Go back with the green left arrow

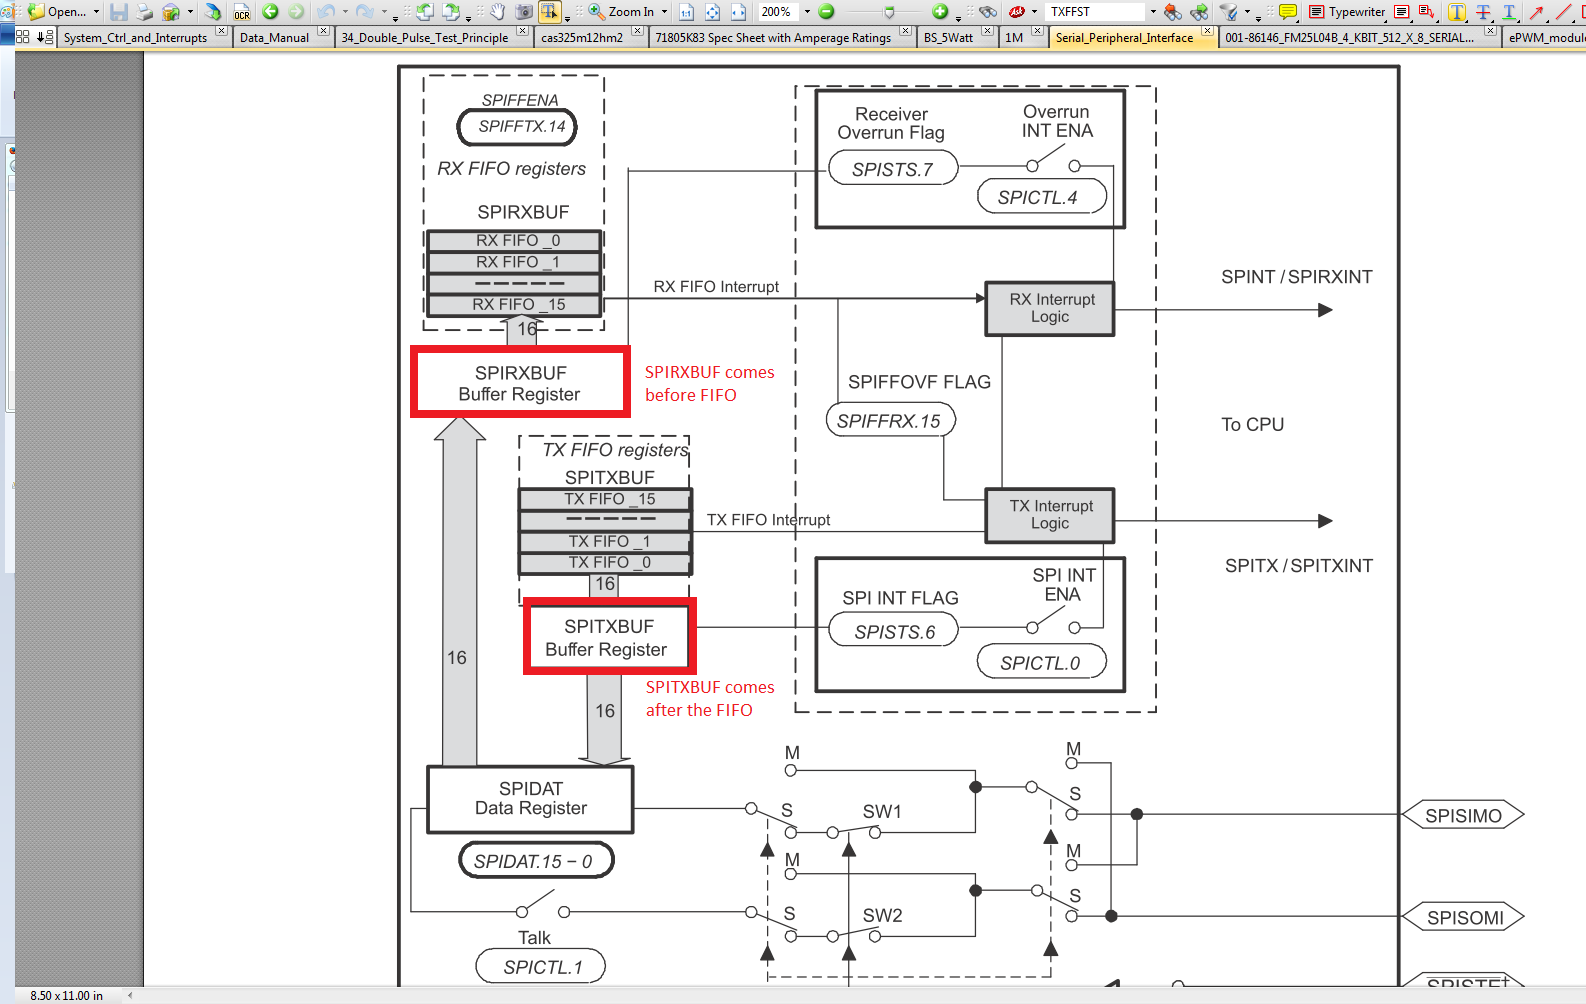pos(270,12)
